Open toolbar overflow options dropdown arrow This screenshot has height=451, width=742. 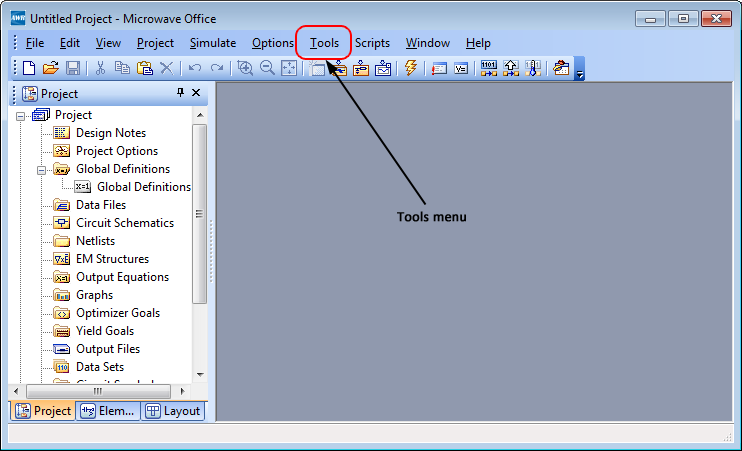580,69
